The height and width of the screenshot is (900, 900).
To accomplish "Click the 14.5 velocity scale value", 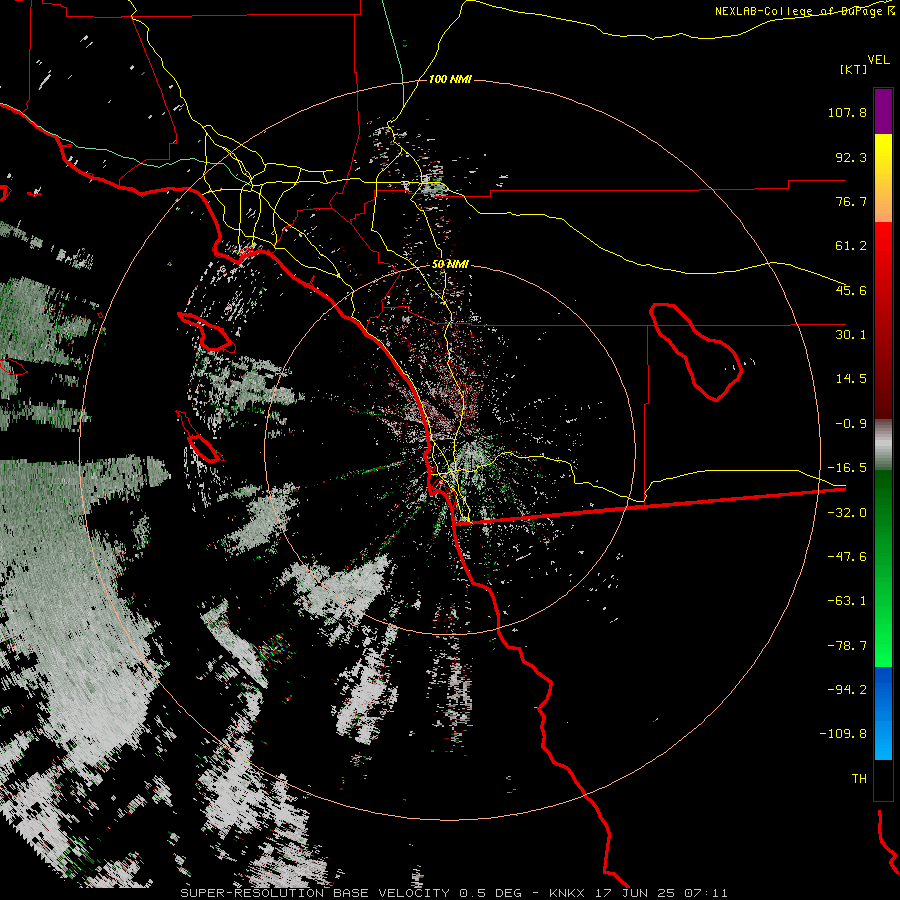I will tap(851, 379).
